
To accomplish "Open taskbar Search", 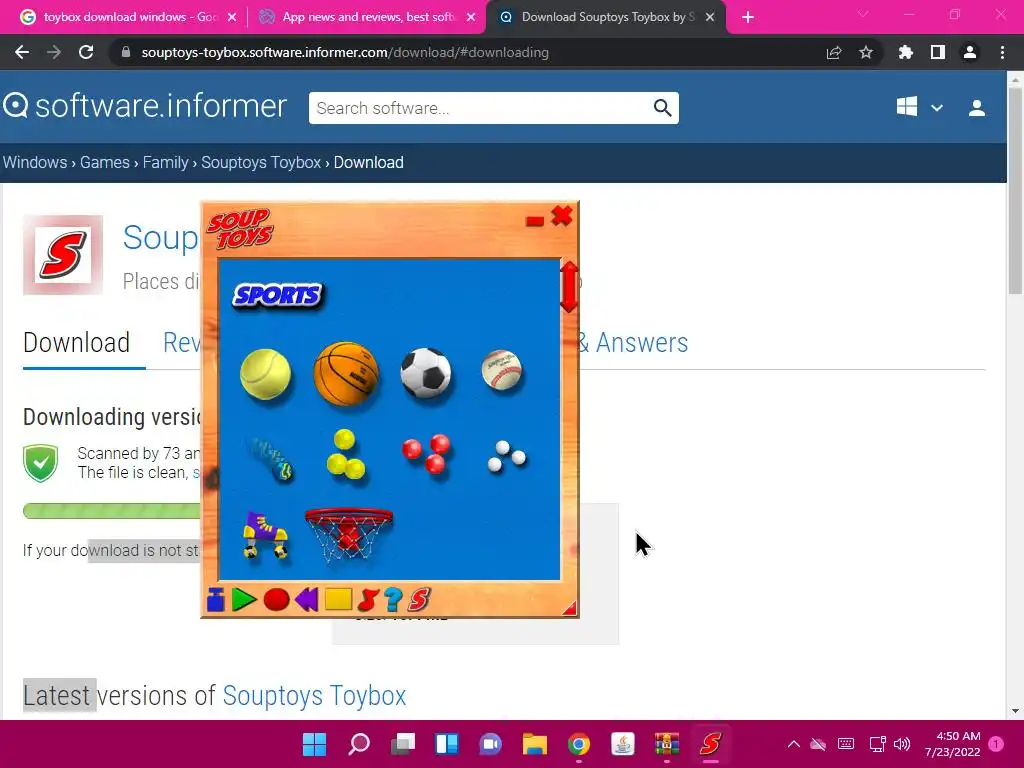I will [x=359, y=744].
